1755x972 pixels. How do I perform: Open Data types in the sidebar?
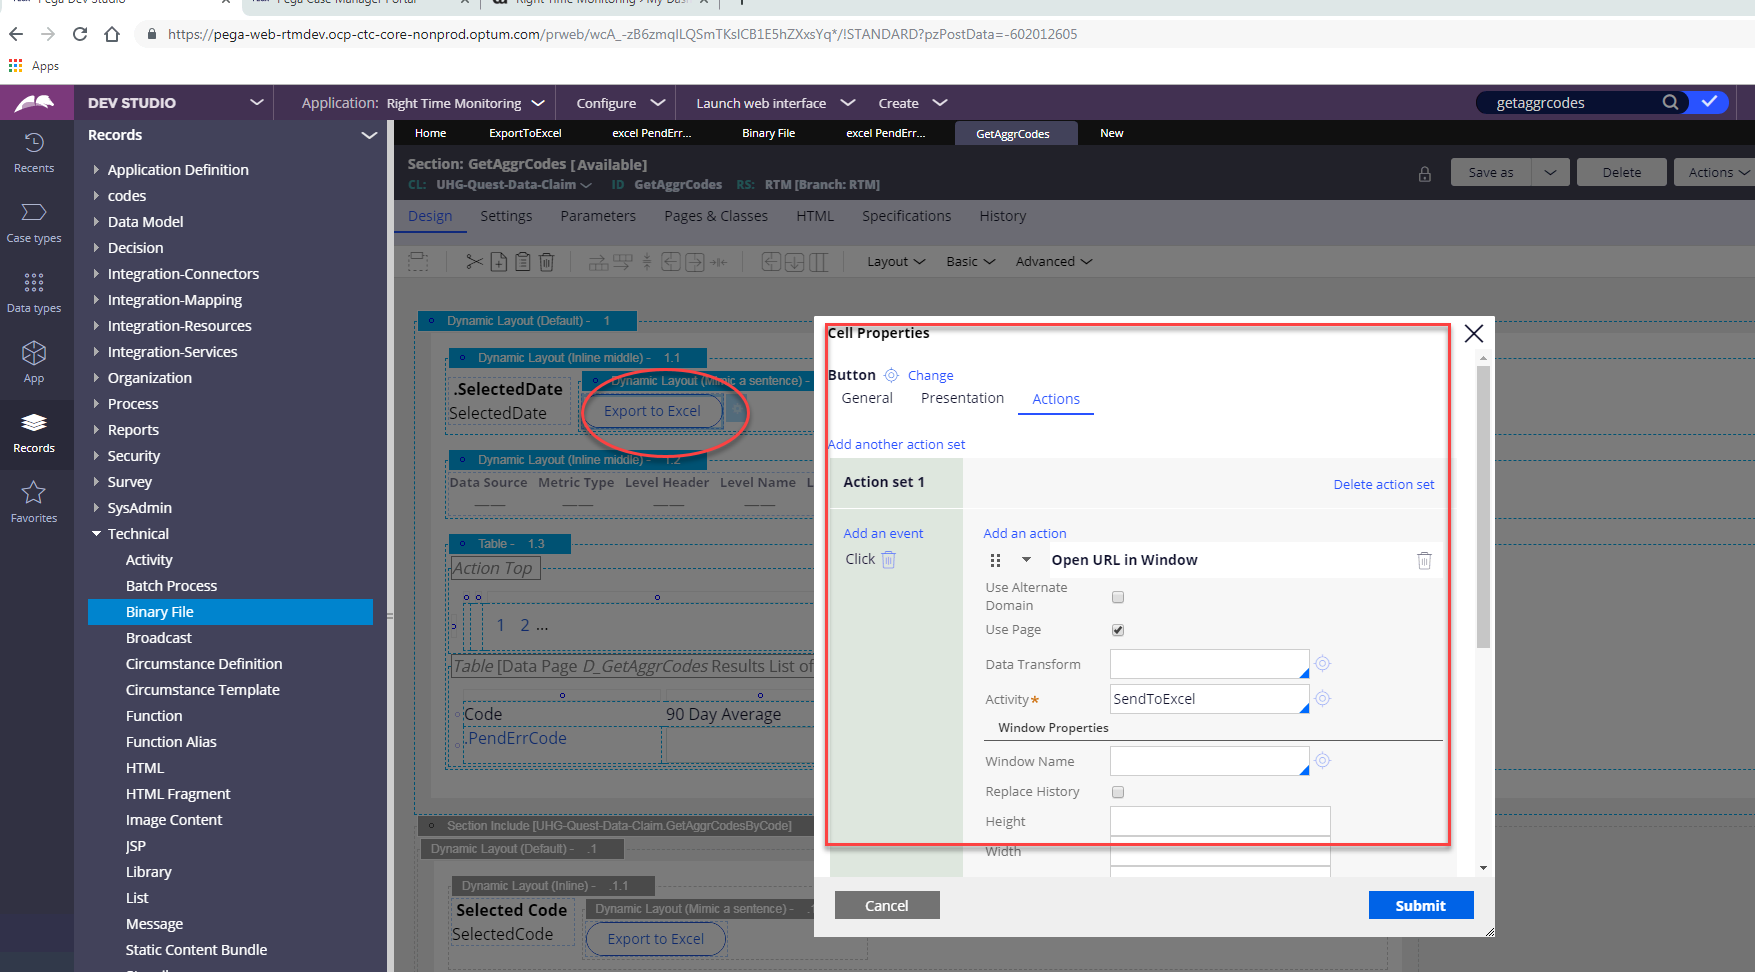[34, 292]
